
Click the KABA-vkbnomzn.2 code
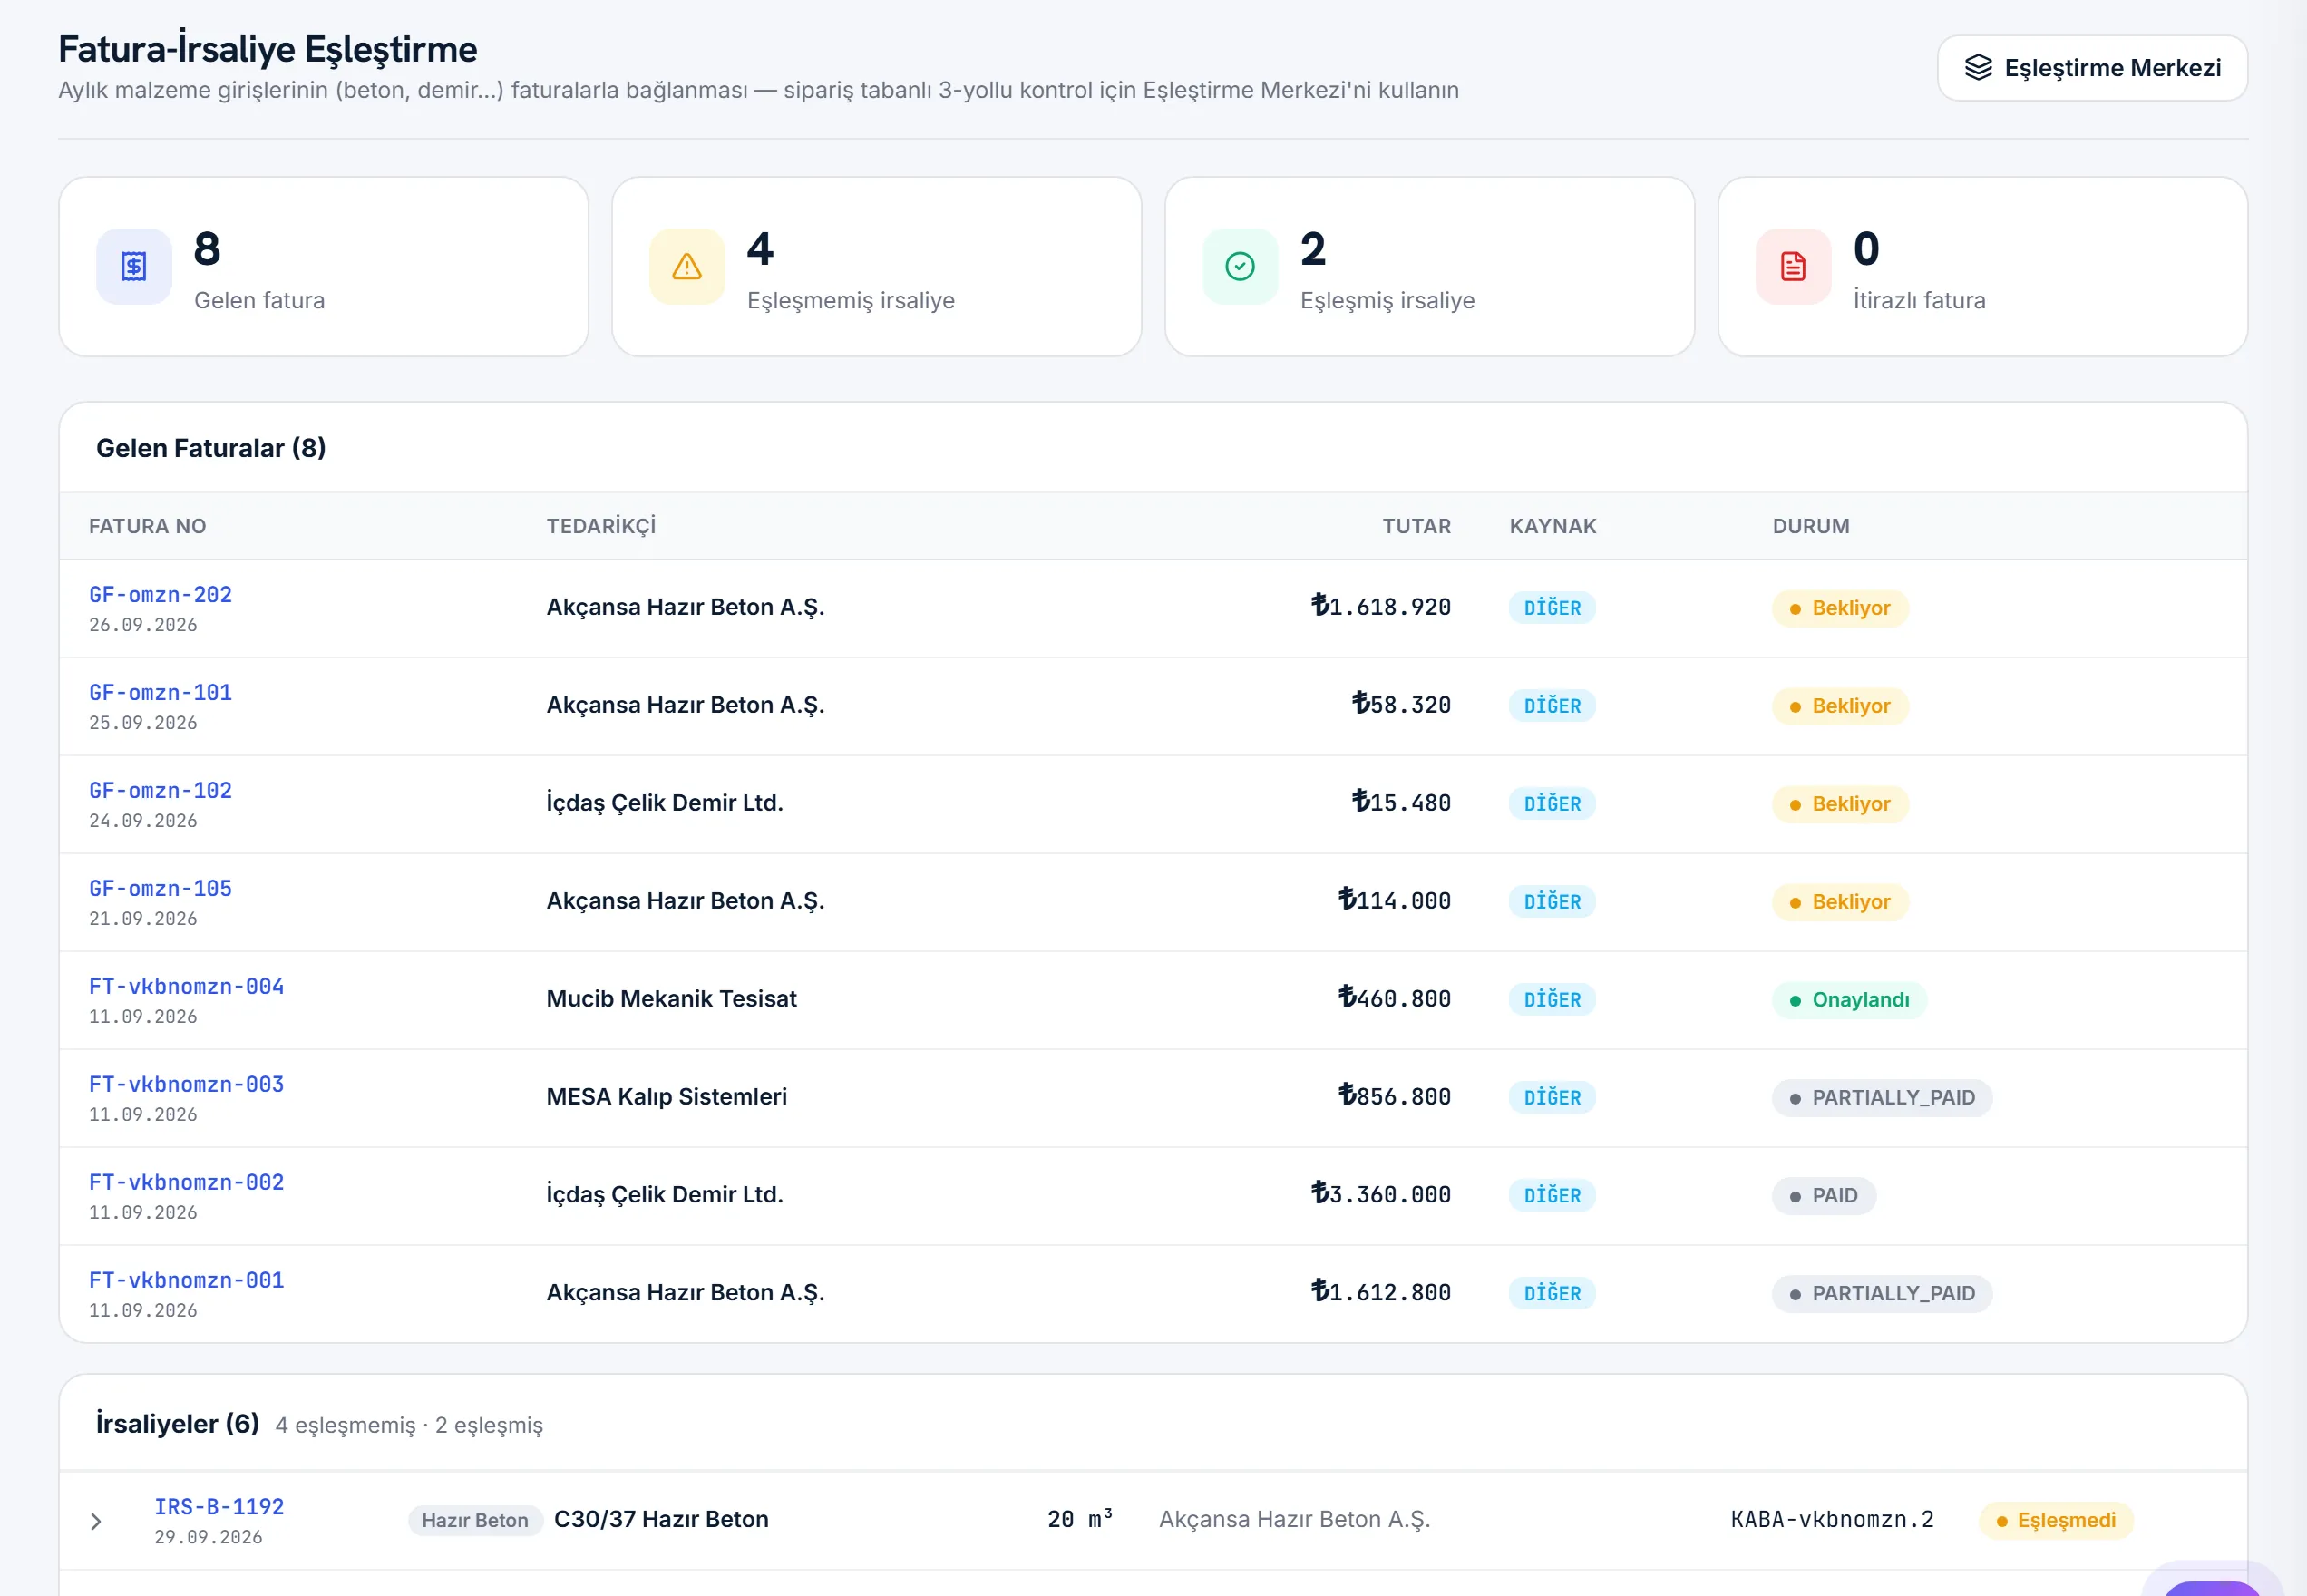1832,1520
